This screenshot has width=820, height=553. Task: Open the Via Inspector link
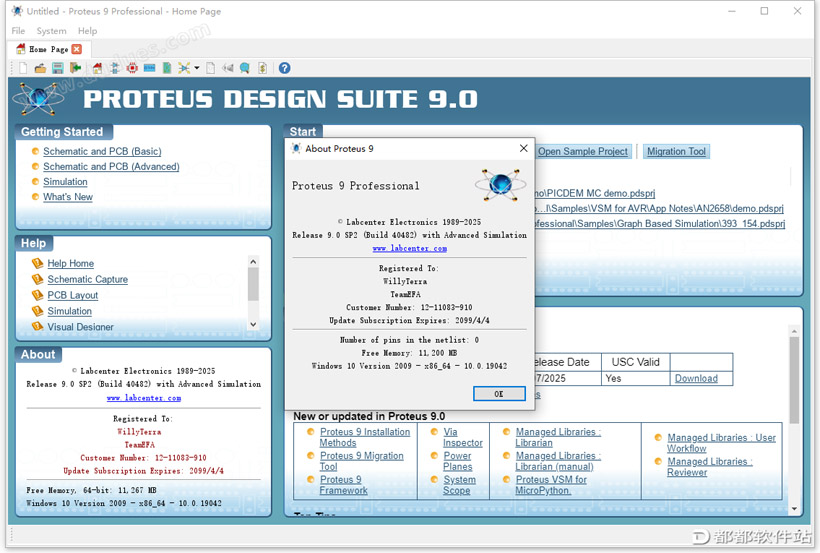point(463,437)
